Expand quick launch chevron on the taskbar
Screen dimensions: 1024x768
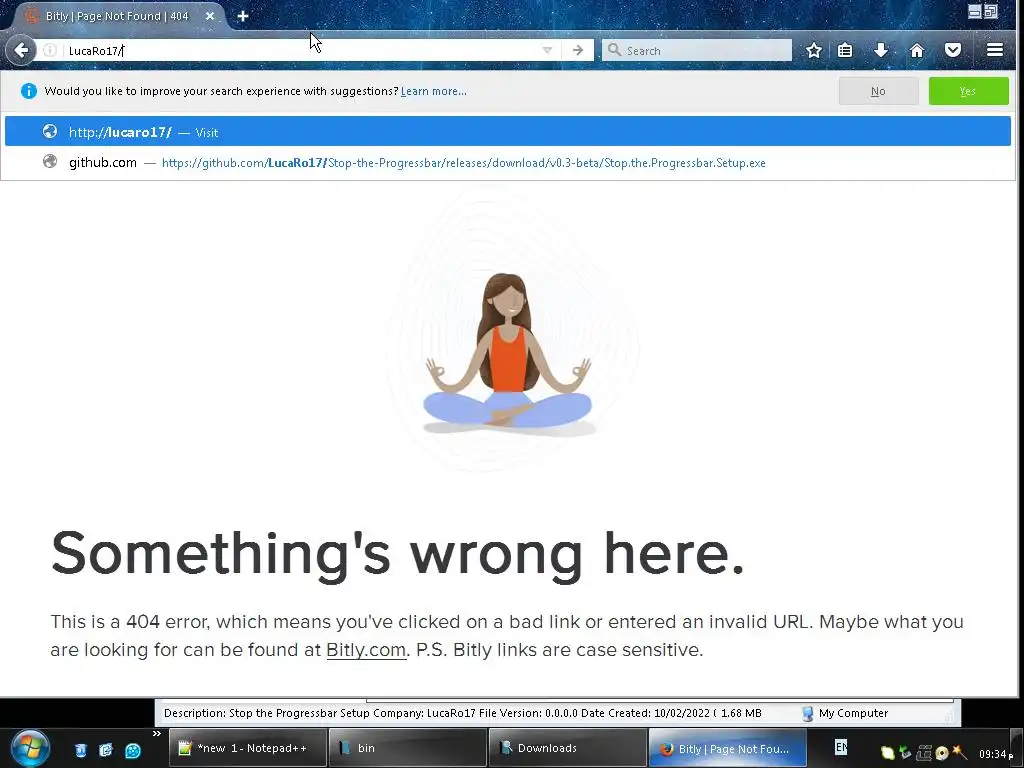(157, 734)
